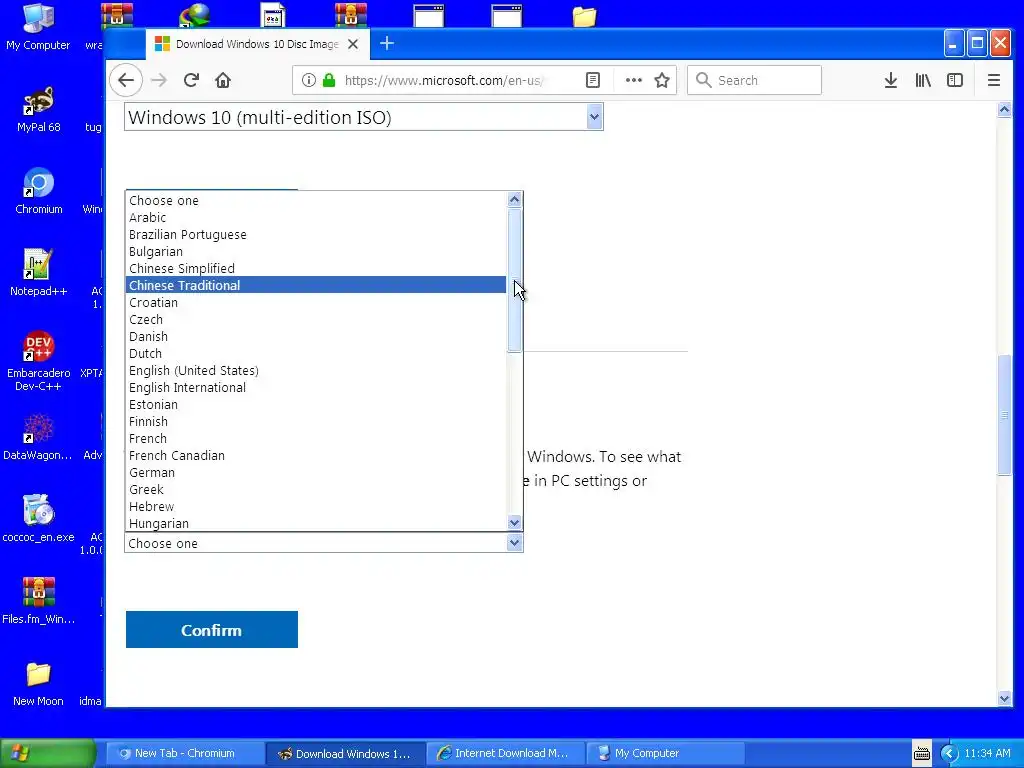Select Hebrew language option
1024x768 pixels.
click(315, 506)
